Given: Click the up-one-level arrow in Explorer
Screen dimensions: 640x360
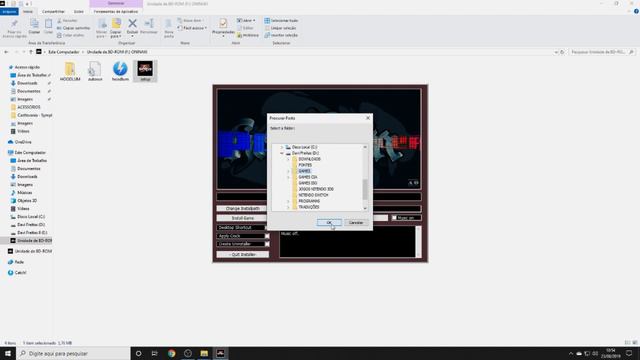Looking at the screenshot, I should tap(31, 52).
